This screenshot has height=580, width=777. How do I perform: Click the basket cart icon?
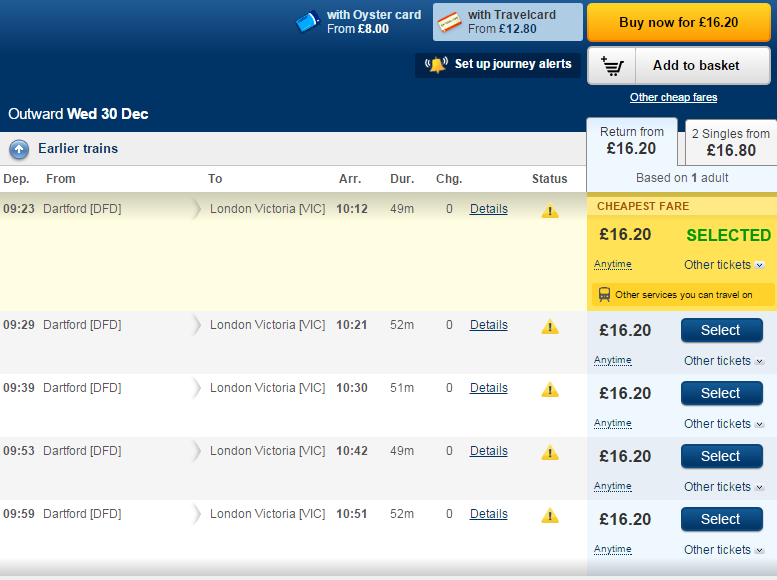(613, 66)
